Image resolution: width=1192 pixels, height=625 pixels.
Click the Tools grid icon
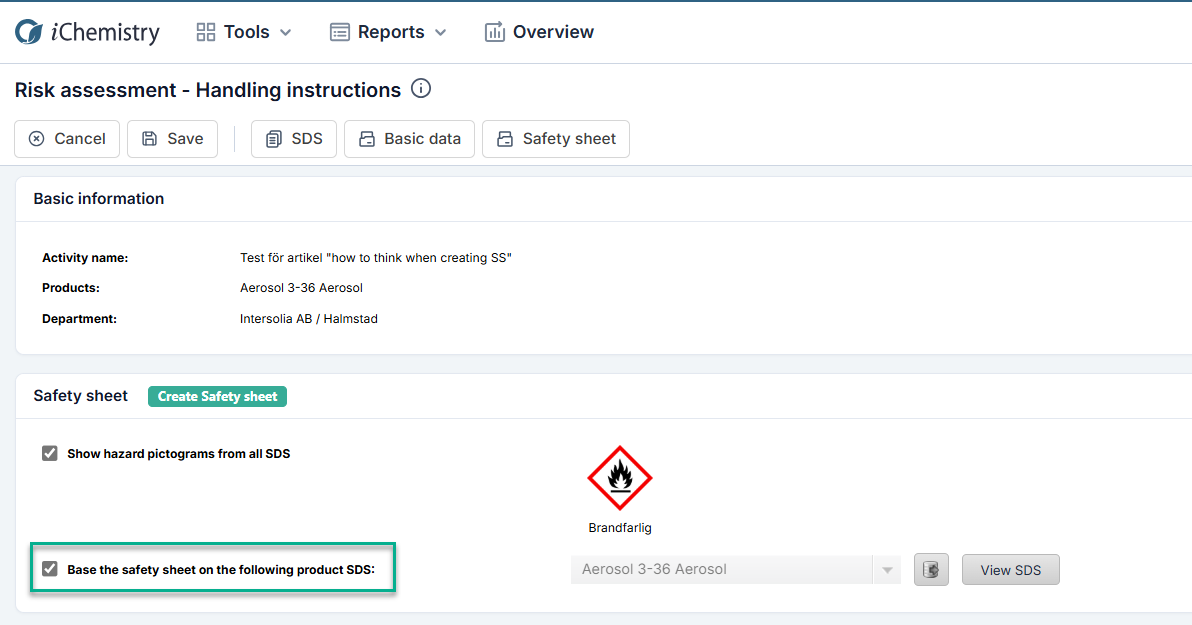pyautogui.click(x=205, y=32)
